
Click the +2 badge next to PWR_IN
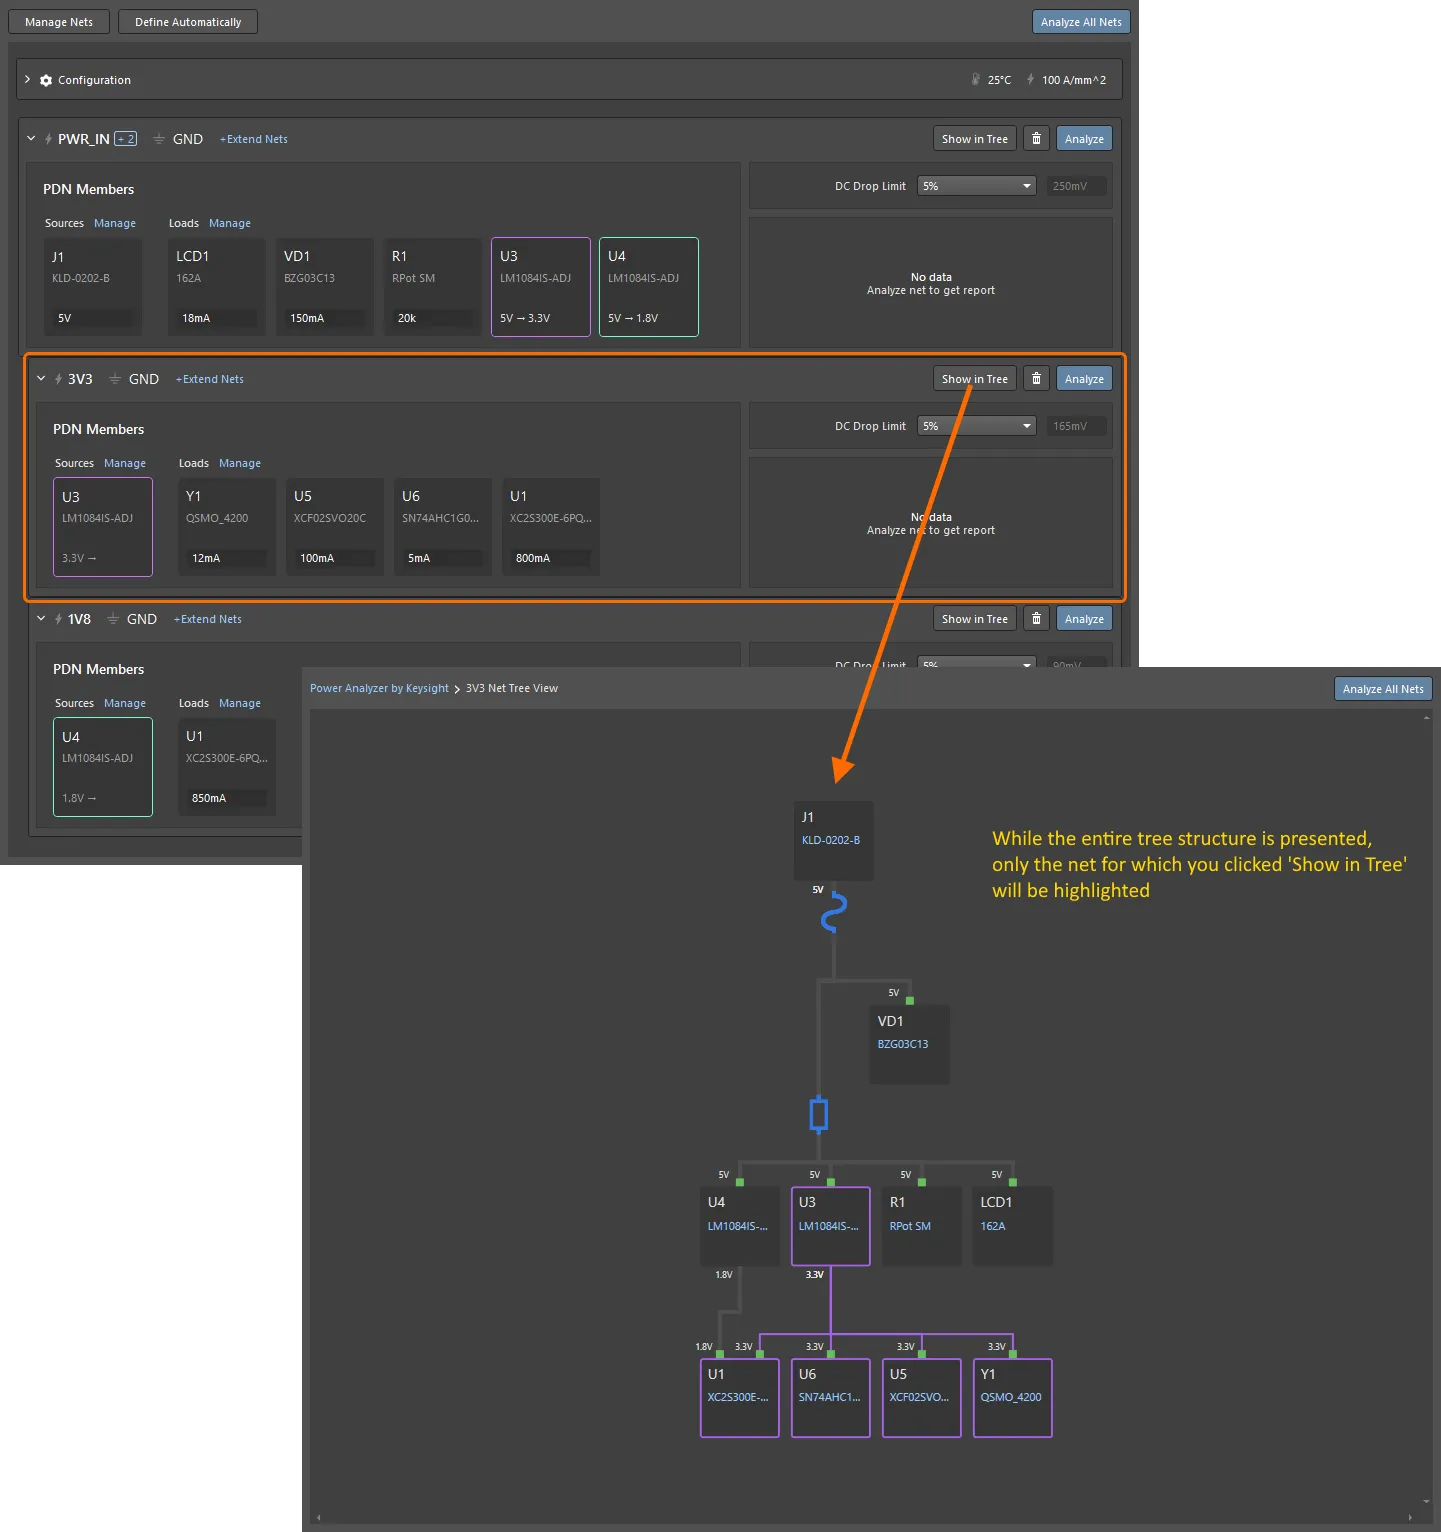coord(125,139)
